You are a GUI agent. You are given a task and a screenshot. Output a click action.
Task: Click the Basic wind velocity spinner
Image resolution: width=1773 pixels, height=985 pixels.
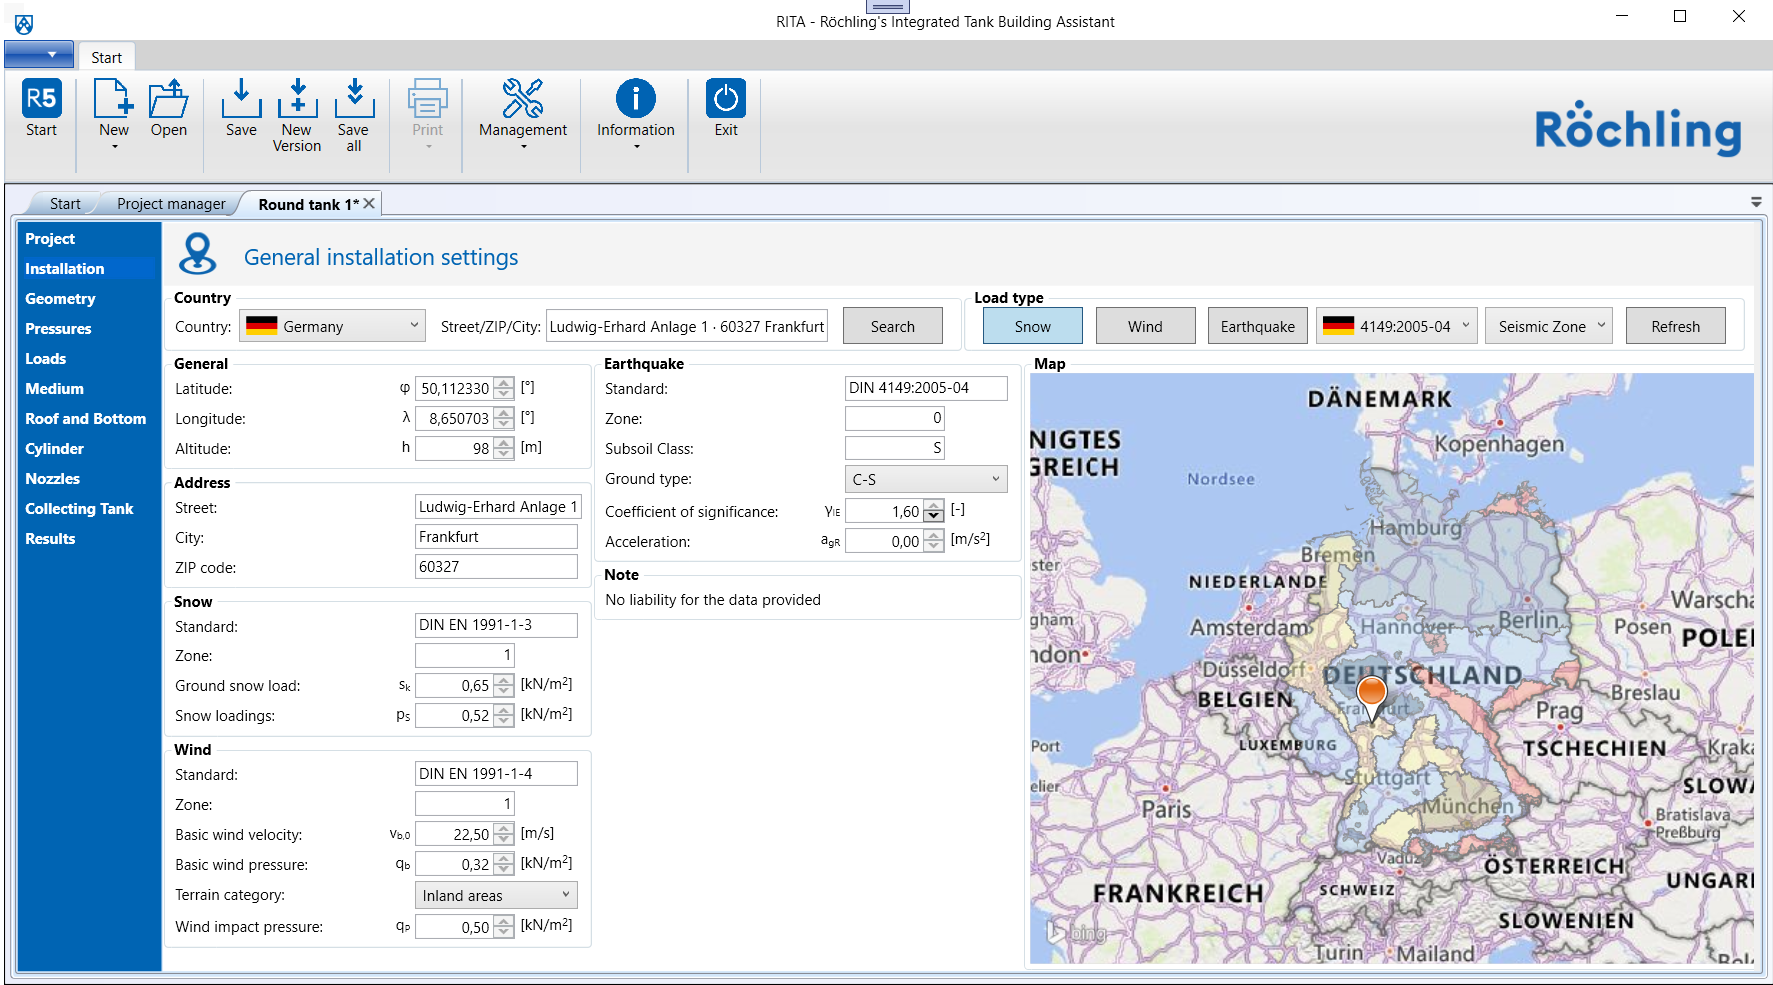coord(504,834)
